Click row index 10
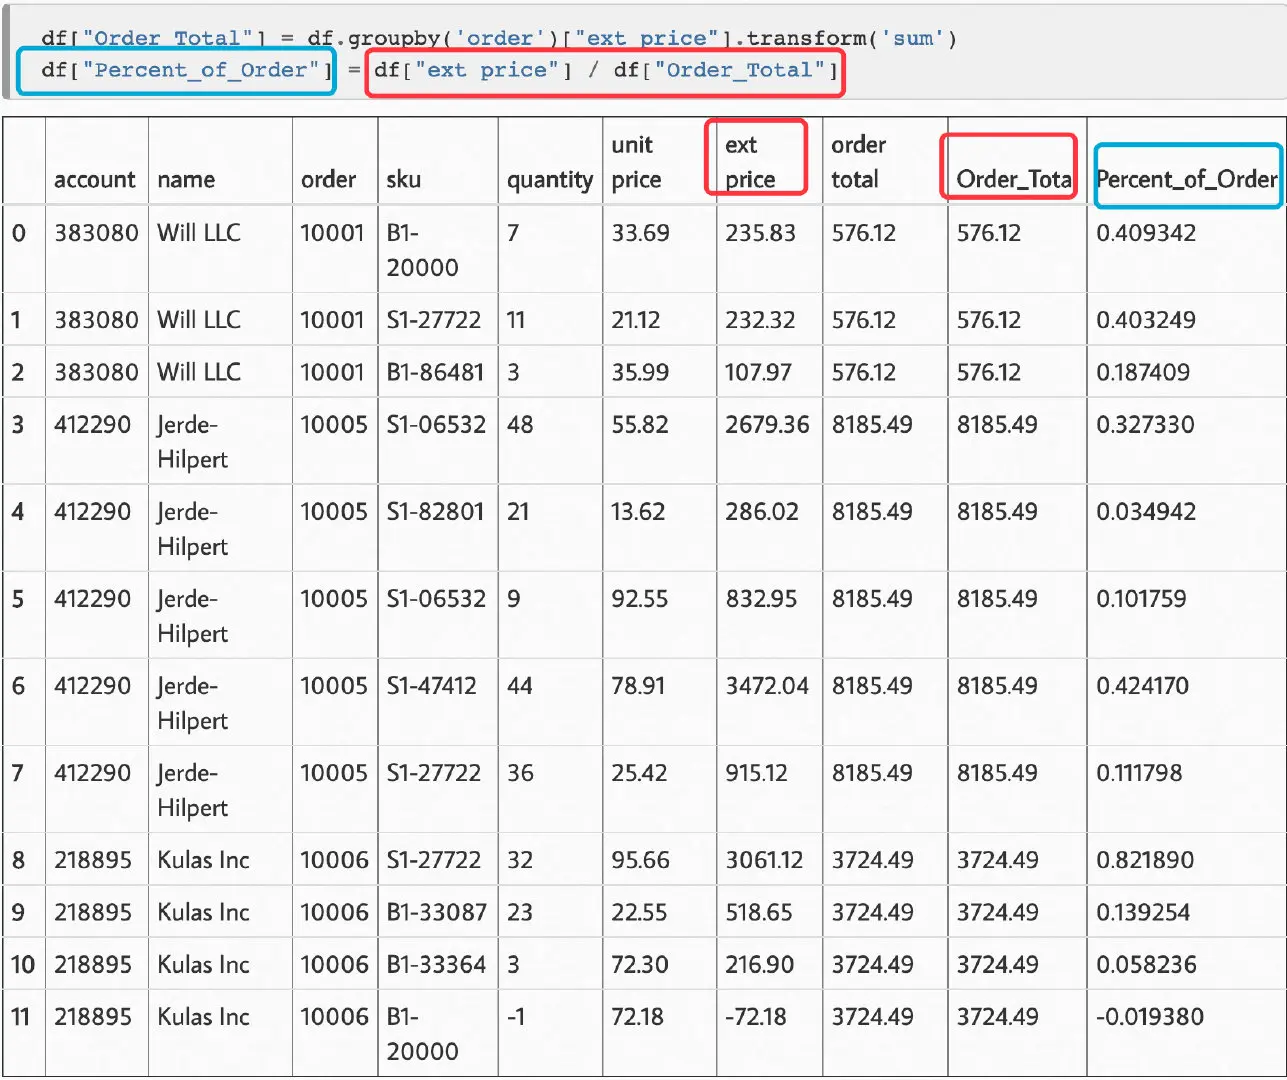This screenshot has width=1287, height=1080. point(23,964)
